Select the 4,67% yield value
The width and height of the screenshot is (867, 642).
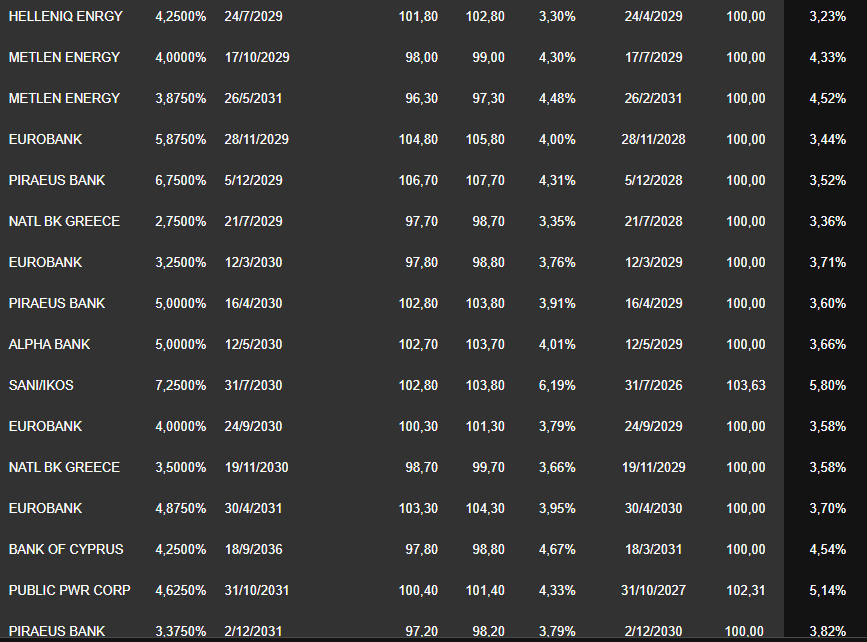[557, 549]
